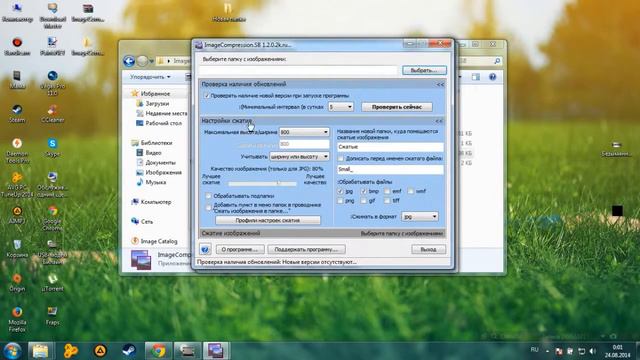This screenshot has height=360, width=640.
Task: Open uTorrent desktop shortcut
Action: pyautogui.click(x=52, y=282)
